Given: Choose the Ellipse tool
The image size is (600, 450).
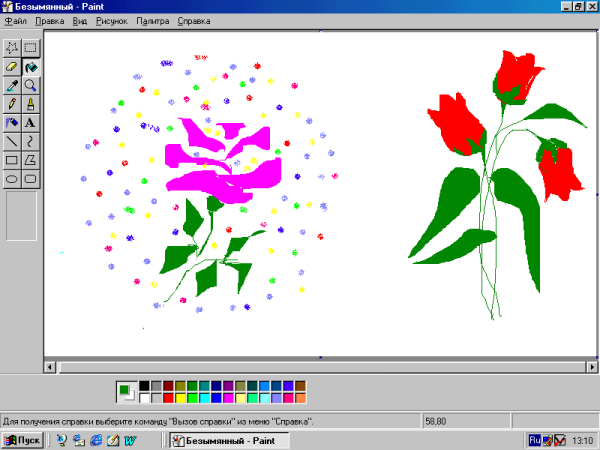Looking at the screenshot, I should (x=12, y=178).
